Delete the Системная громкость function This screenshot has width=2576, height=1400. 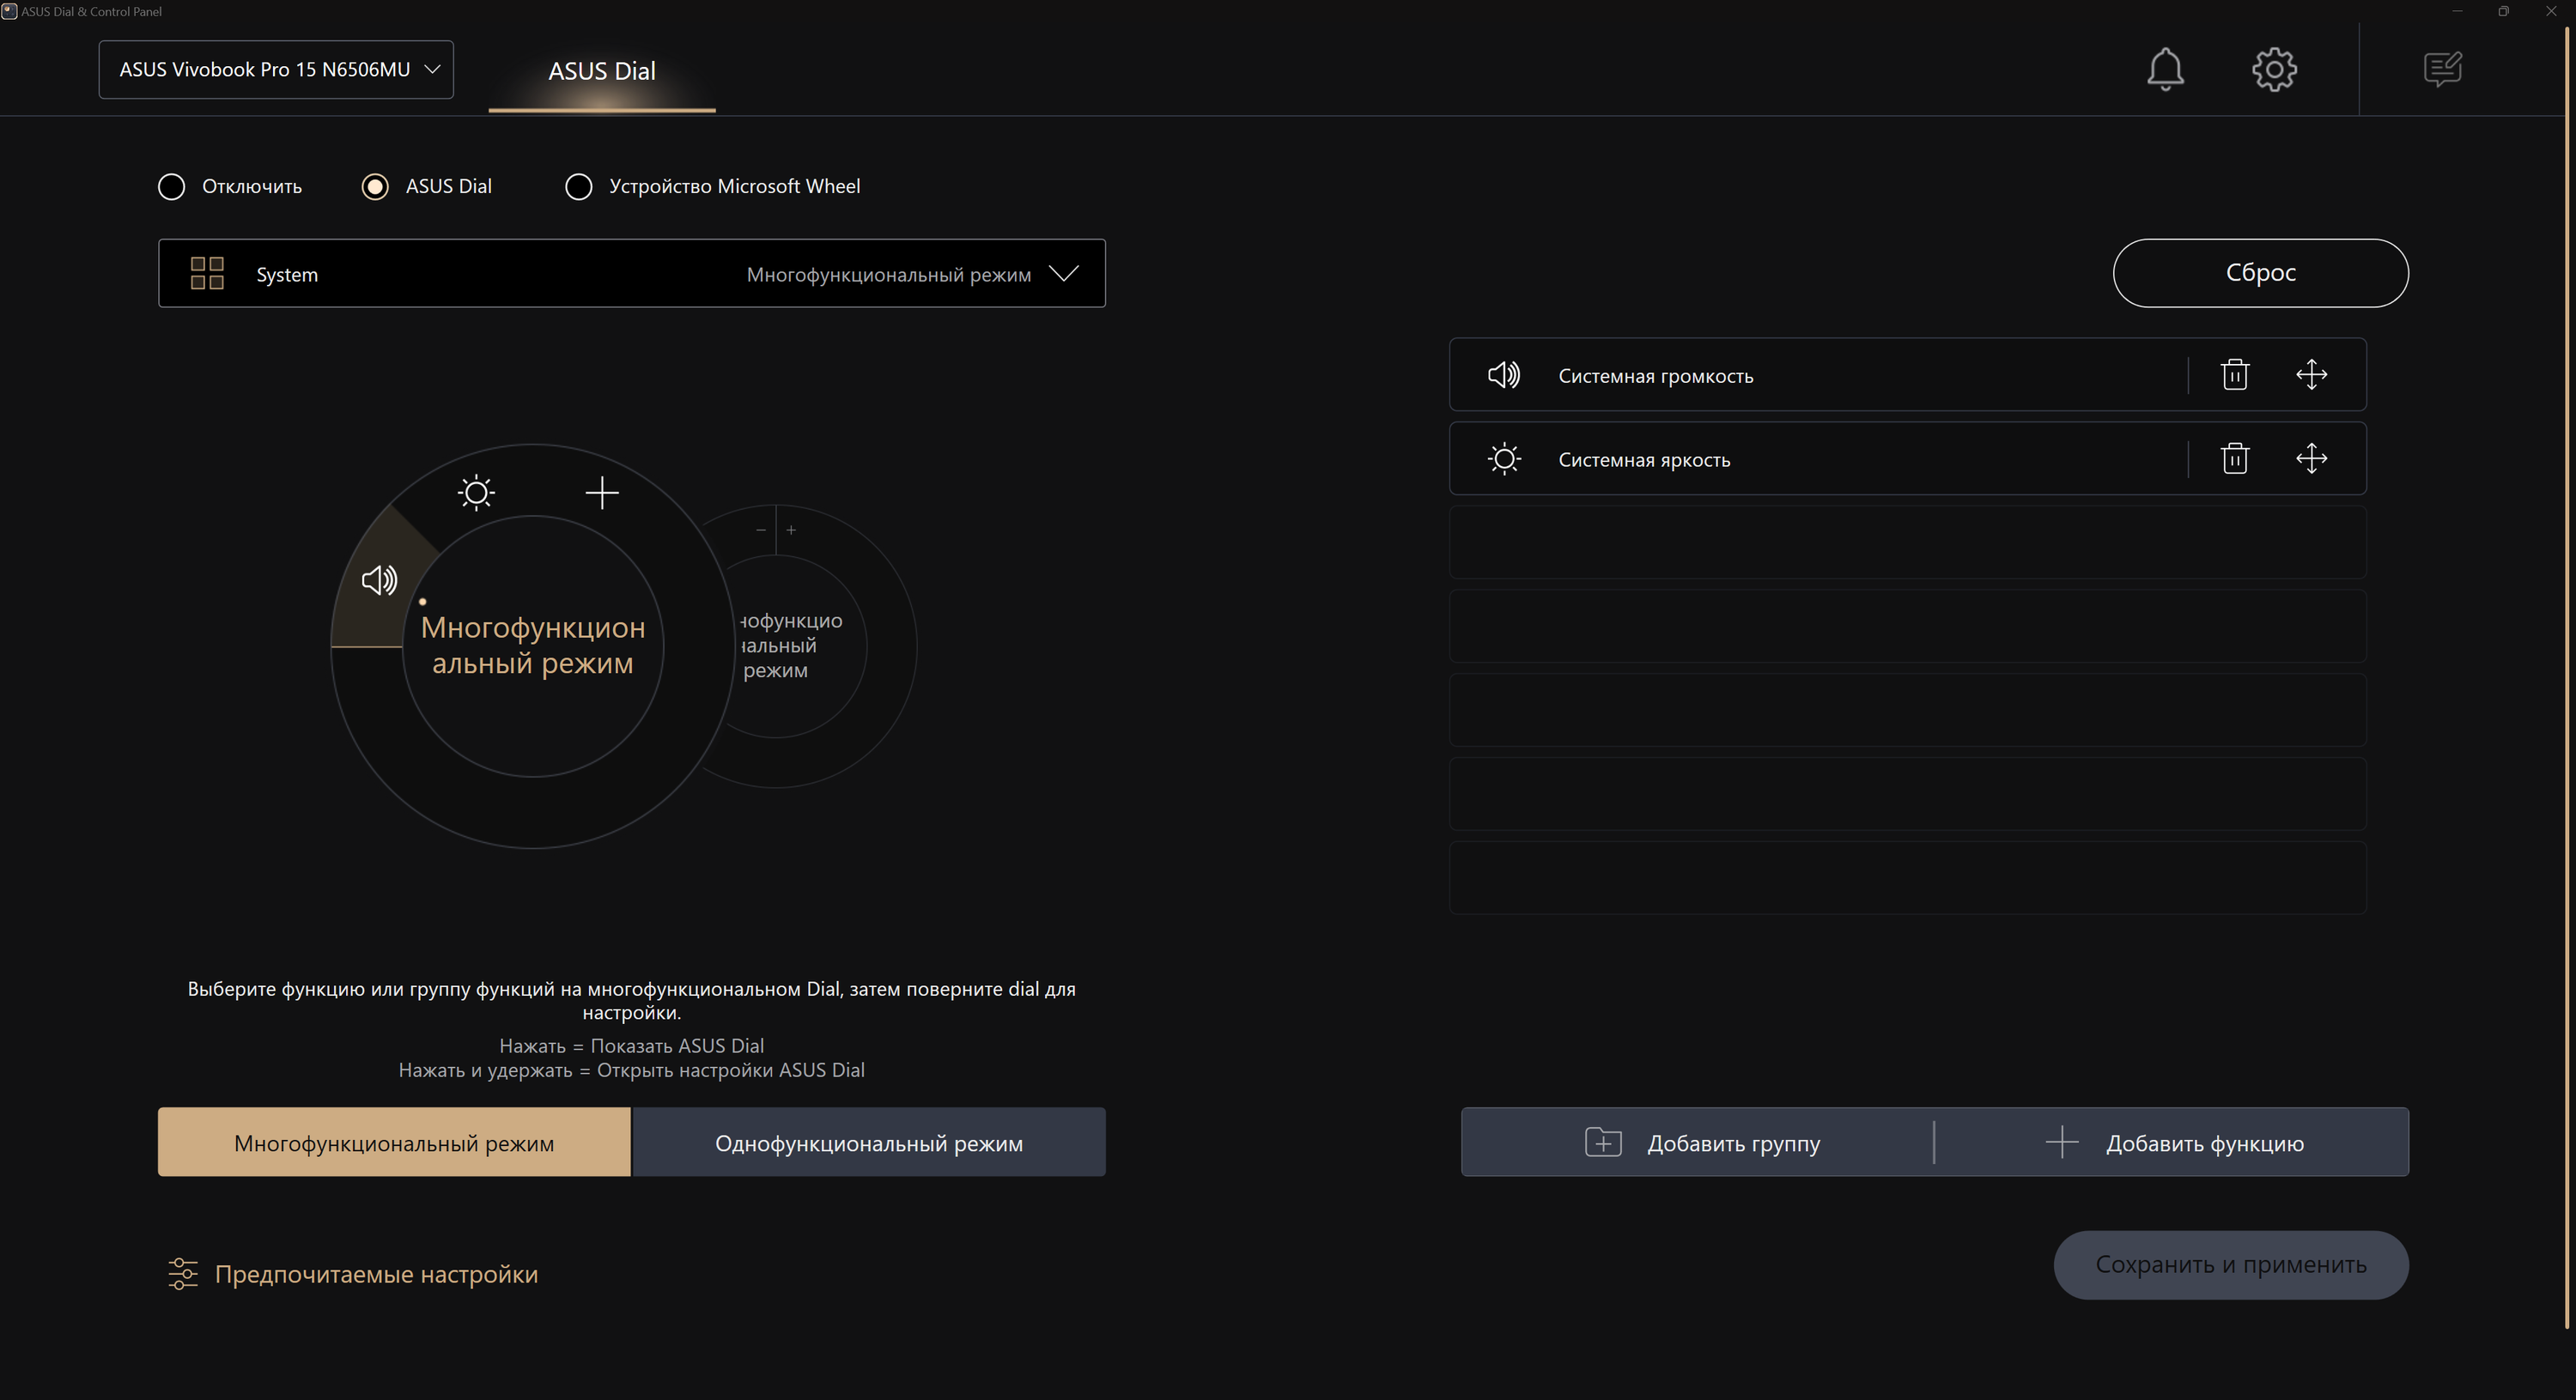point(2235,375)
